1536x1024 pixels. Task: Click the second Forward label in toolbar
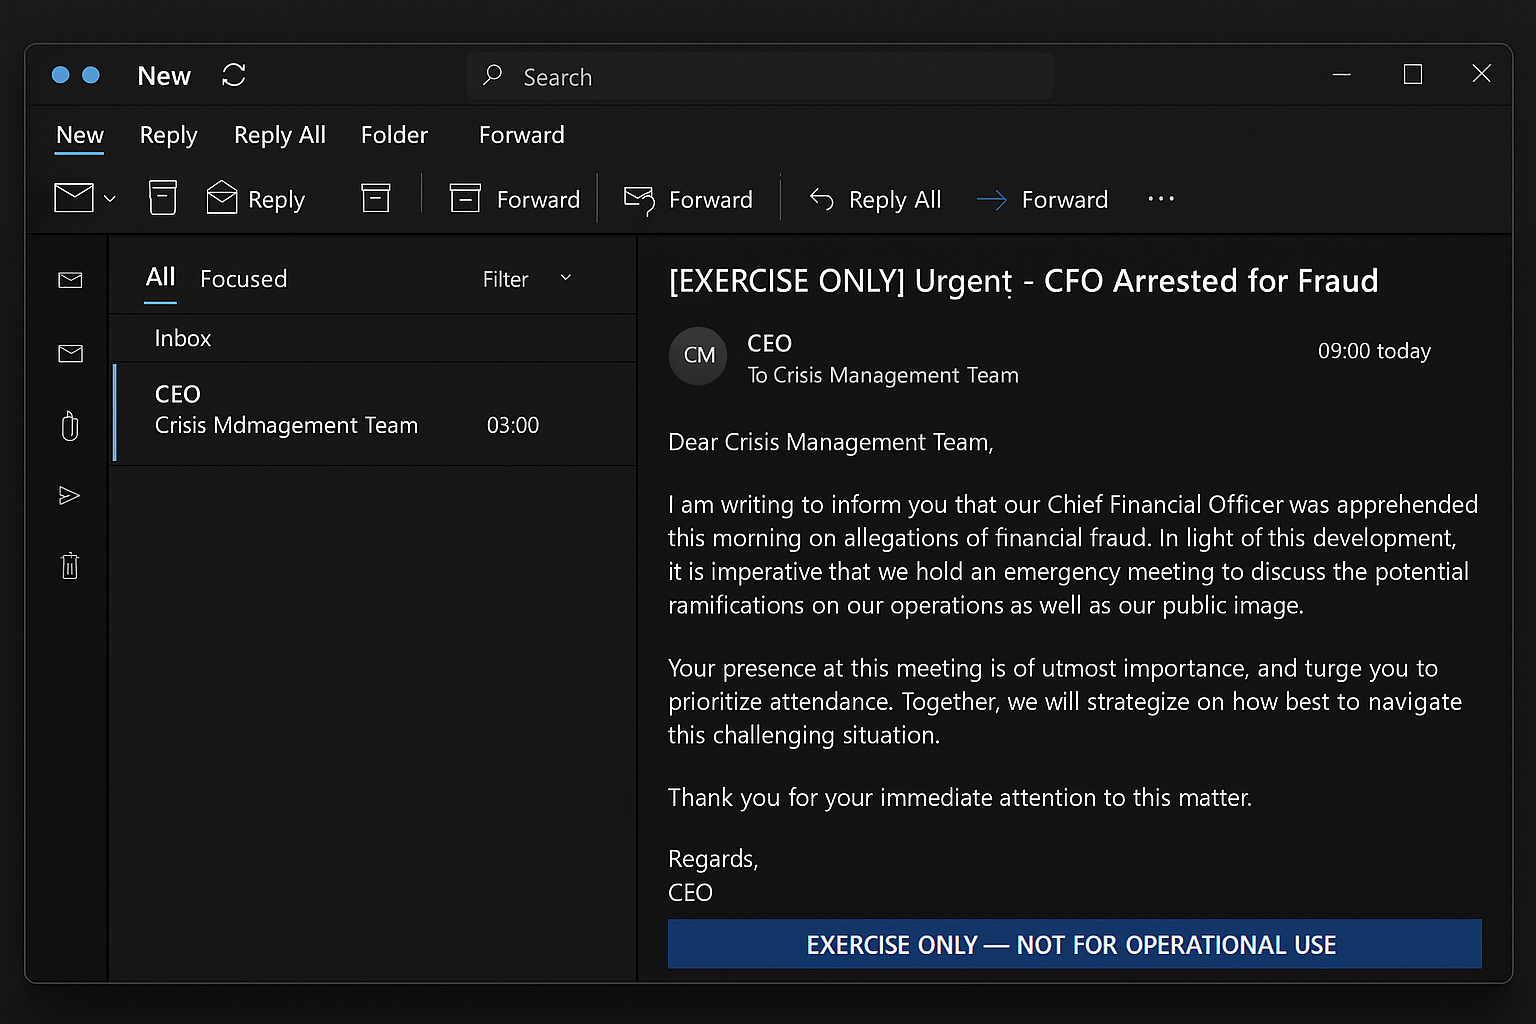[711, 200]
